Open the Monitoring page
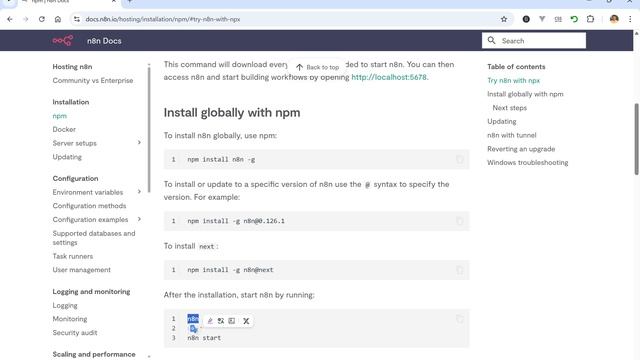Image resolution: width=640 pixels, height=360 pixels. tap(70, 319)
